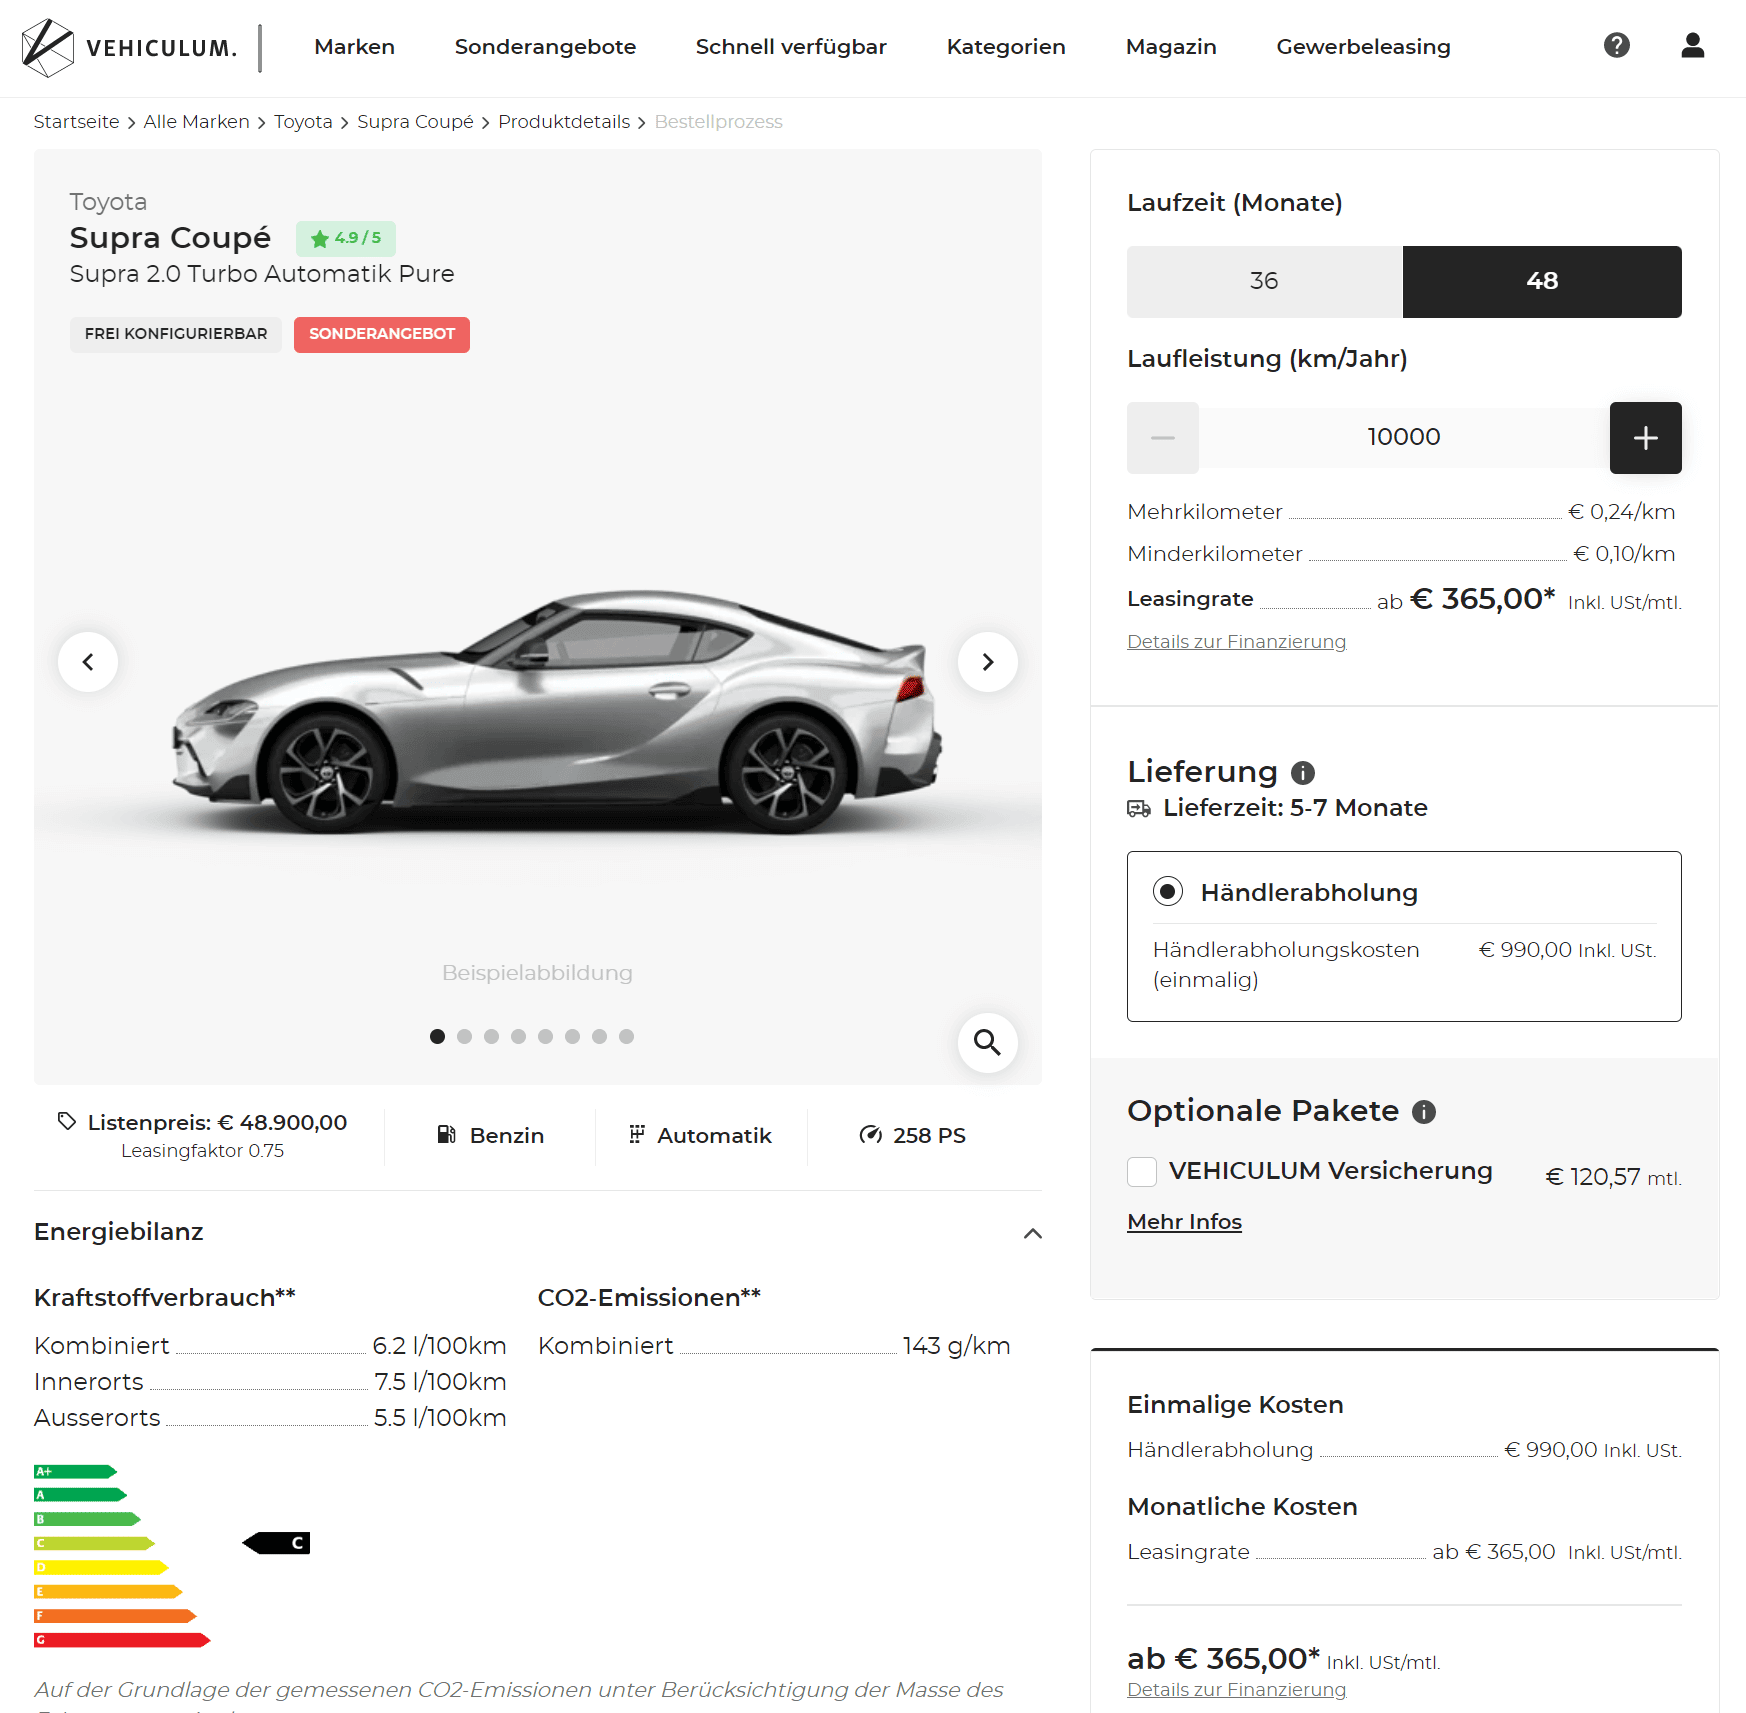The height and width of the screenshot is (1713, 1746).
Task: Click the Leasingfaktor 0.75 text
Action: point(203,1151)
